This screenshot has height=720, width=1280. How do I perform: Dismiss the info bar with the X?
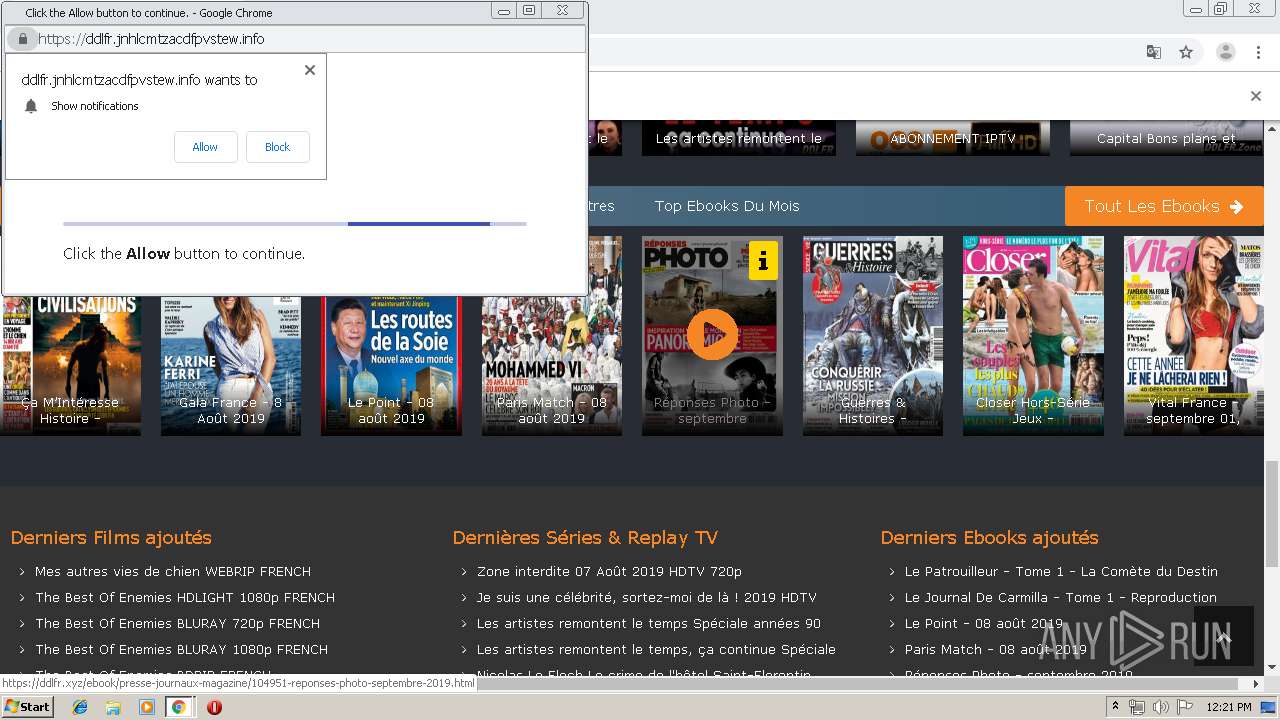click(1256, 96)
